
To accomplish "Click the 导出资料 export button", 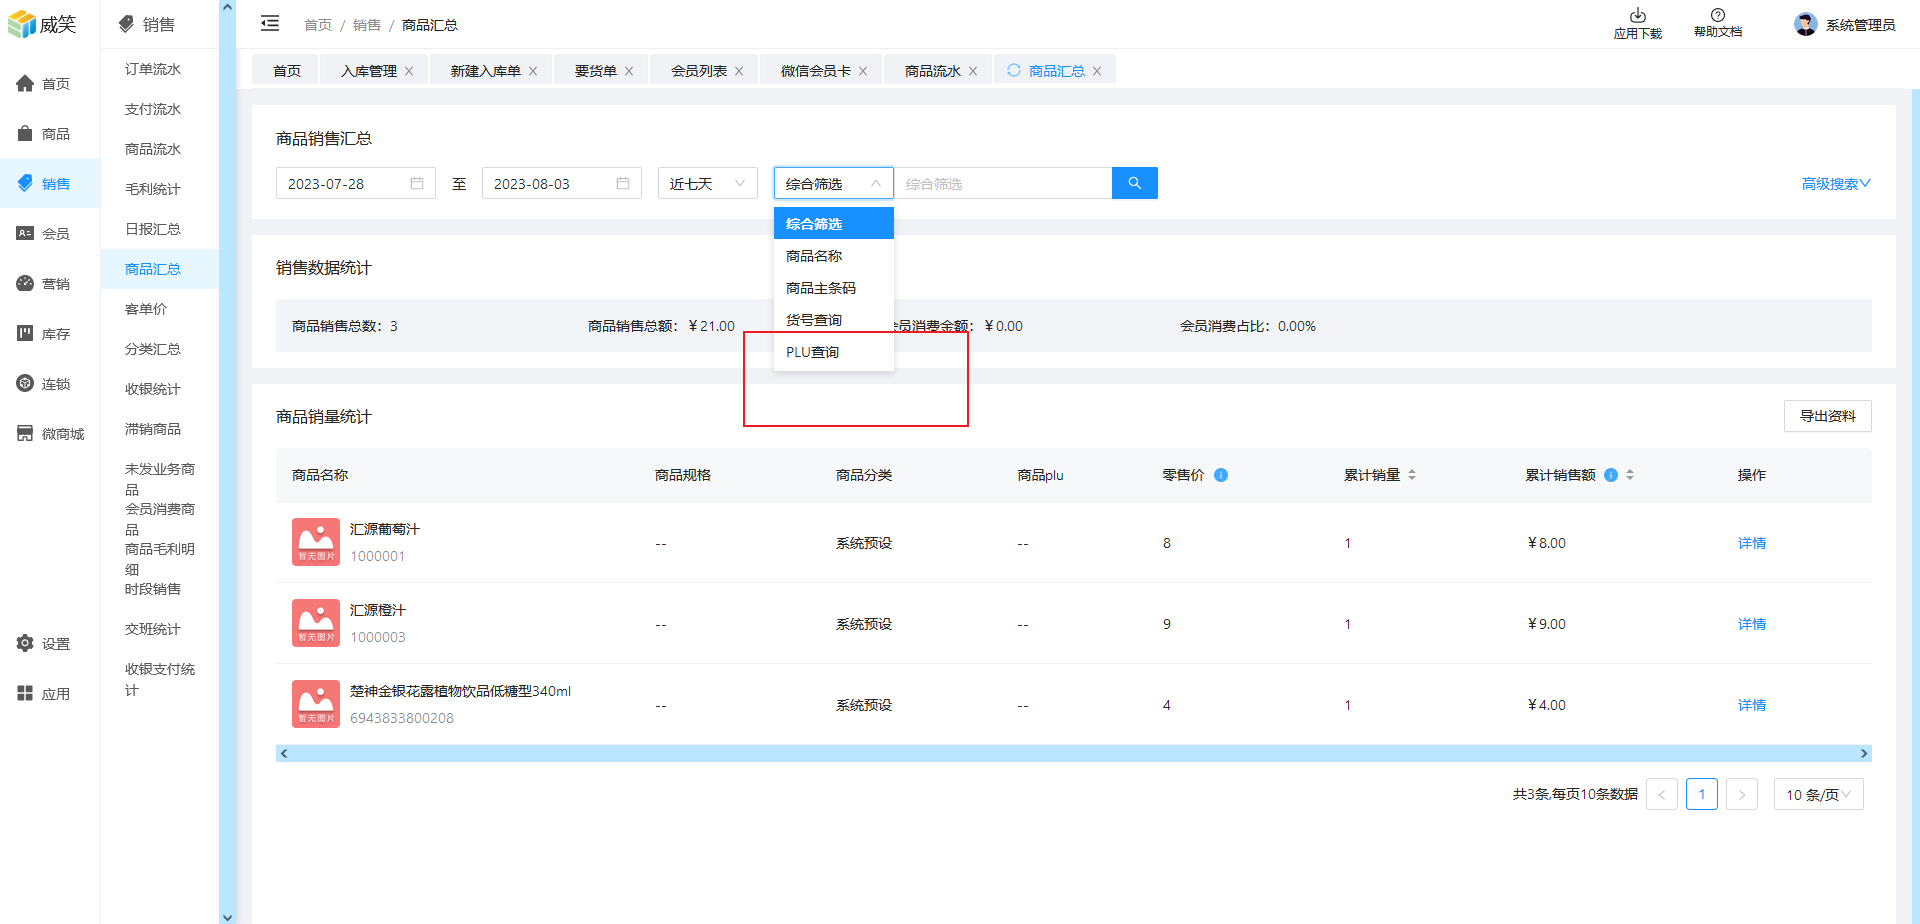I will click(x=1827, y=416).
